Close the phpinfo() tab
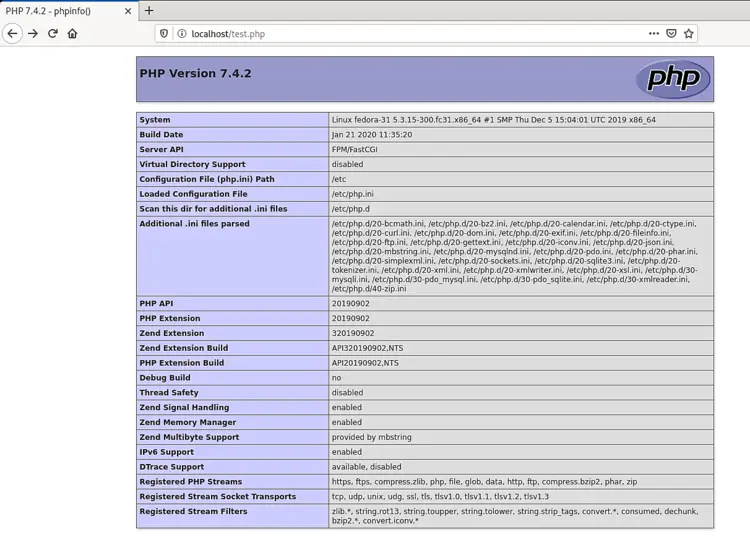750x537 pixels. (128, 11)
